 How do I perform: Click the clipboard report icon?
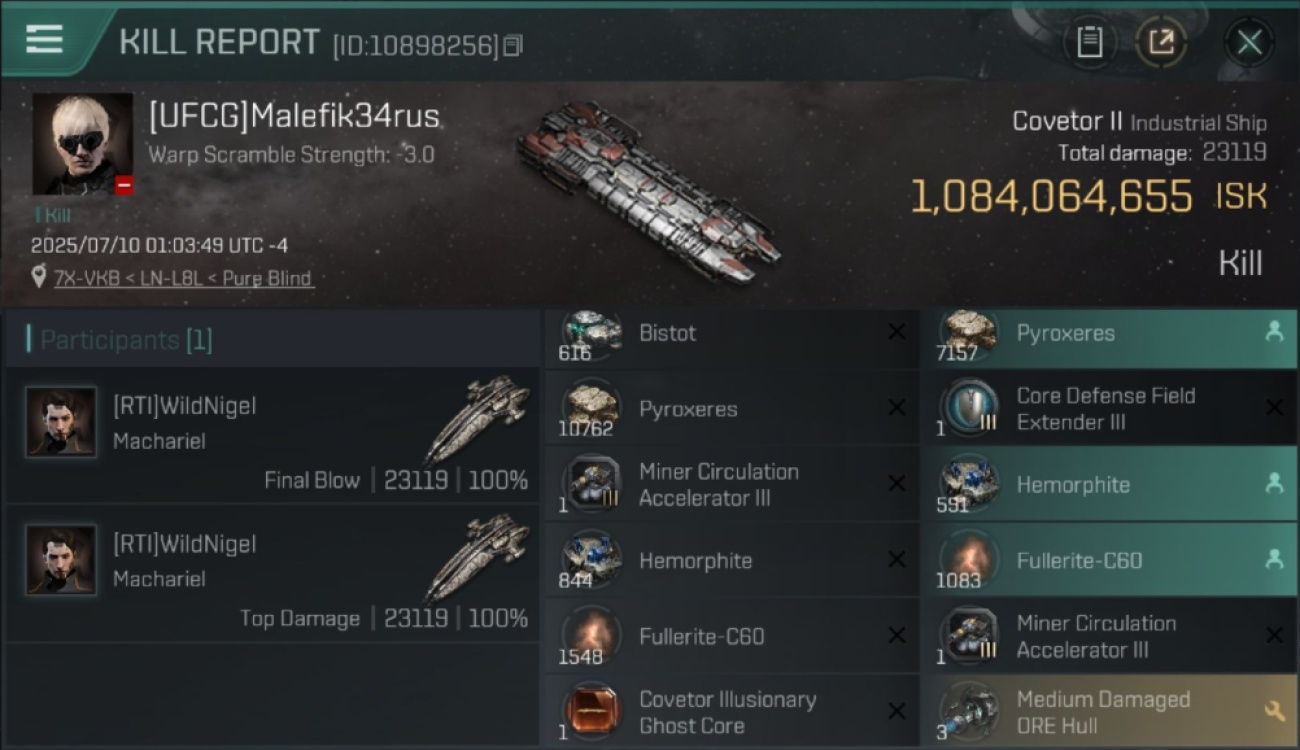pyautogui.click(x=1089, y=42)
